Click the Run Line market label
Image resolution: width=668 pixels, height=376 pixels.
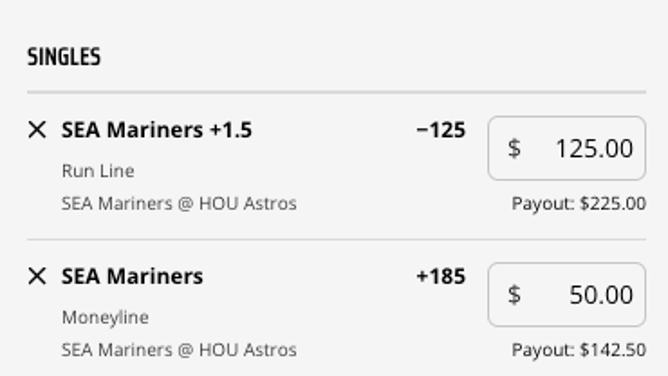coord(98,171)
